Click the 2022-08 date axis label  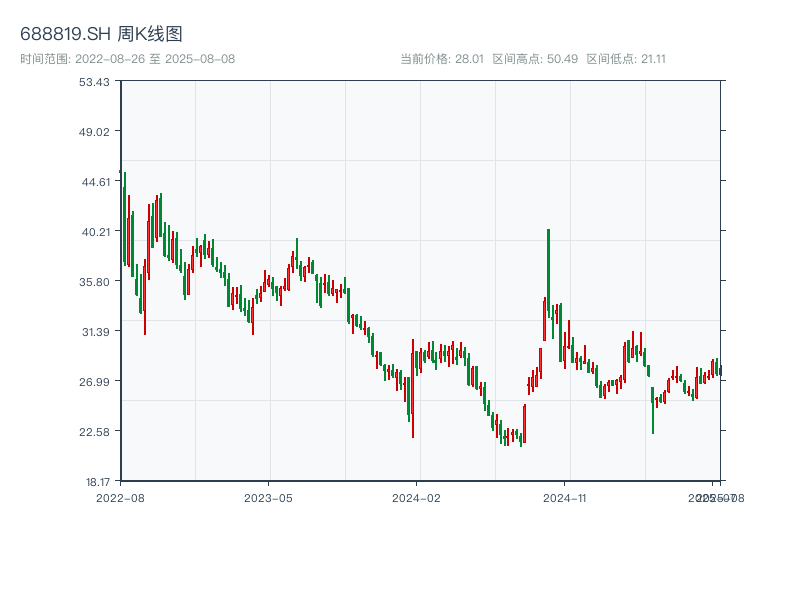[x=120, y=497]
